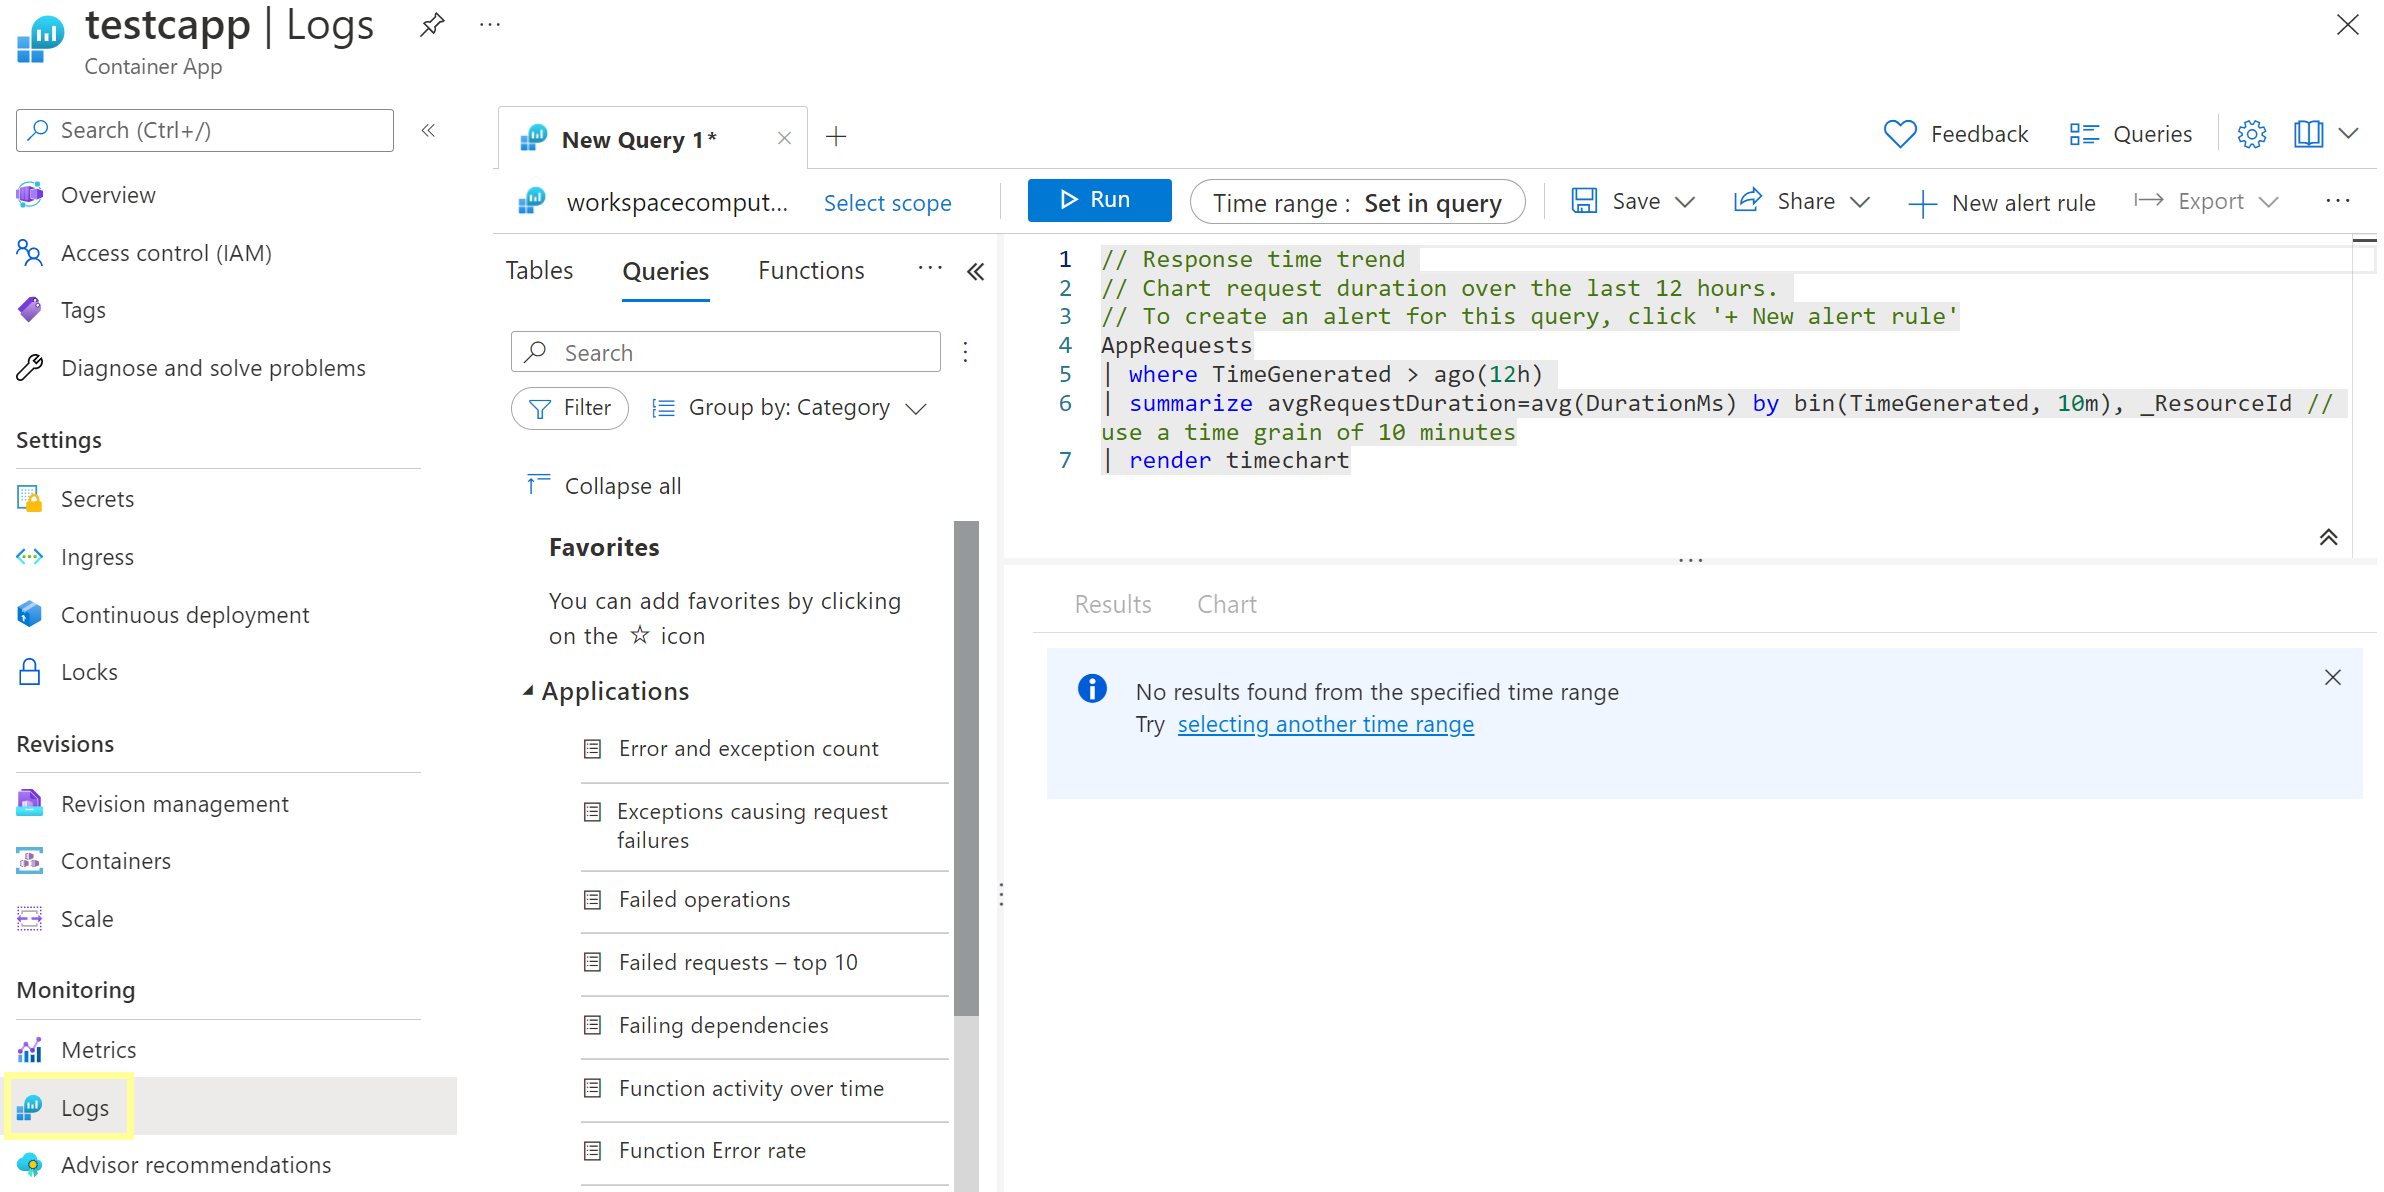Open Error and exception count query

coord(748,748)
